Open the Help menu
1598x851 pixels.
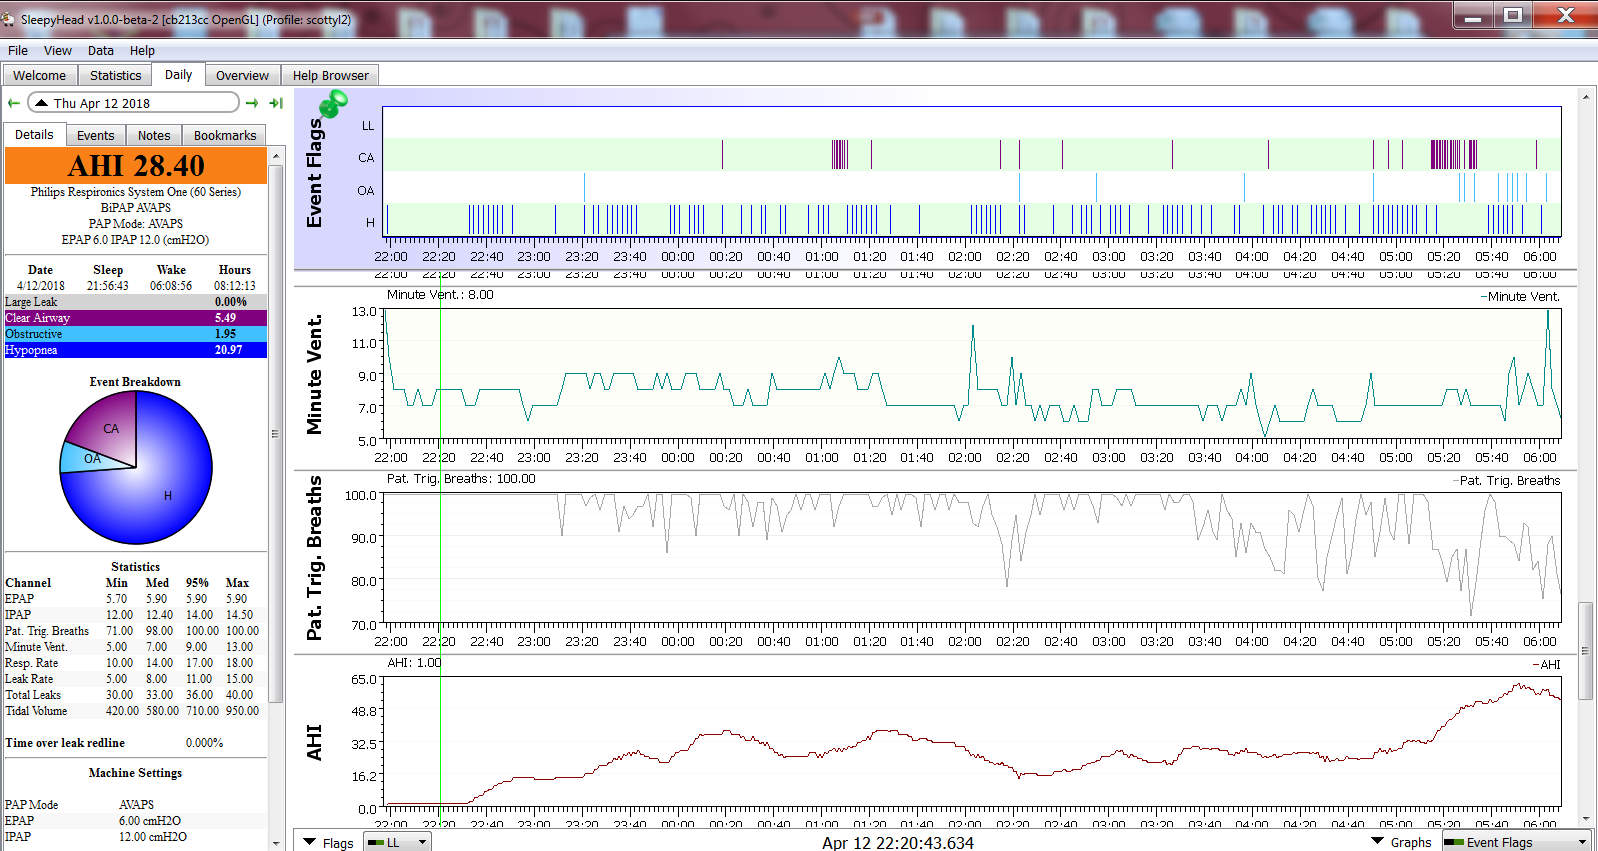coord(142,50)
